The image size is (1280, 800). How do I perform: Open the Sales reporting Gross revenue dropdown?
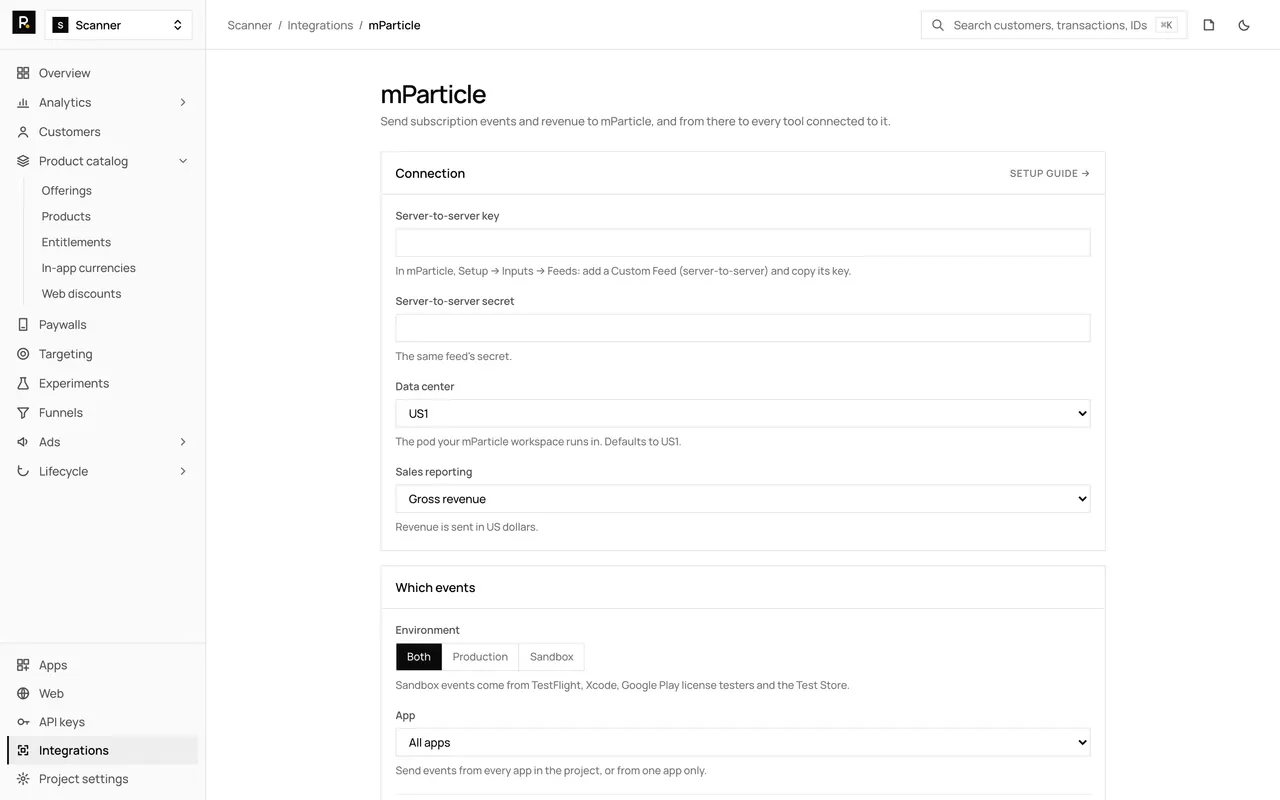pos(743,499)
